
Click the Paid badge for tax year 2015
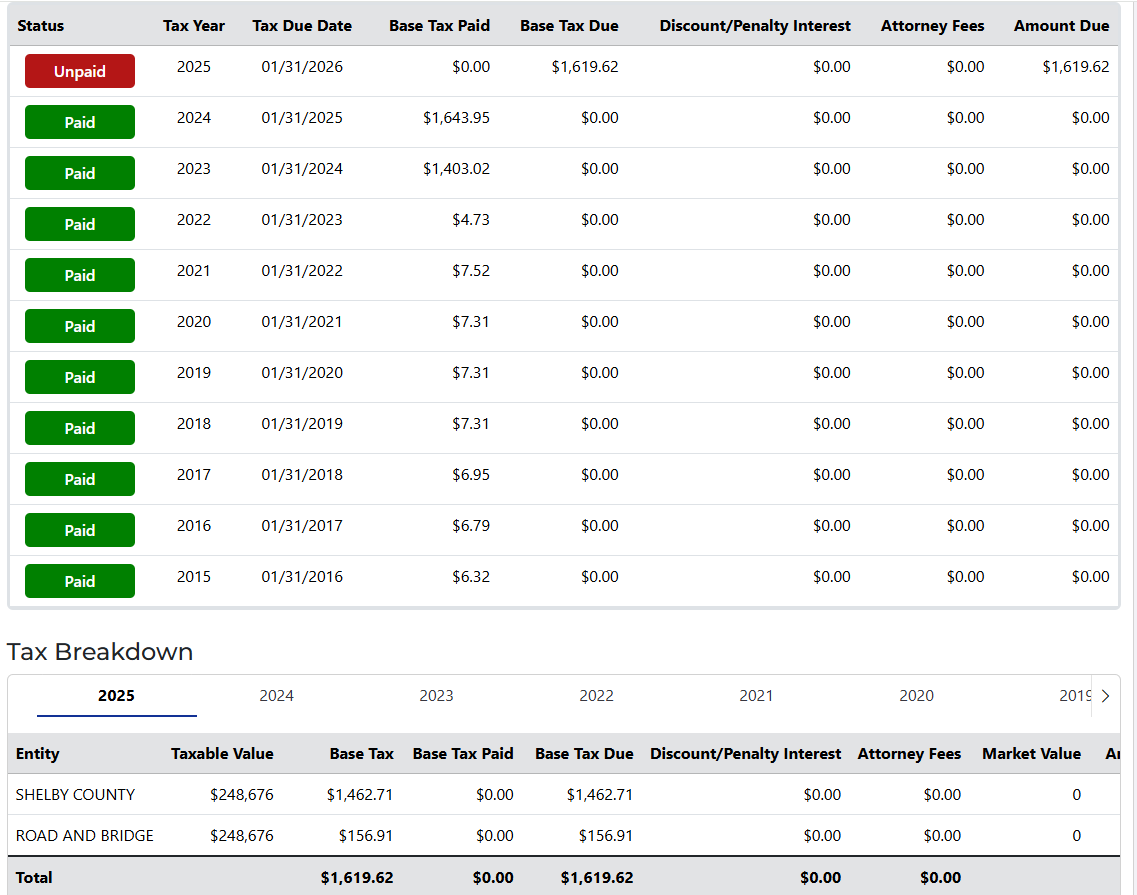point(80,581)
